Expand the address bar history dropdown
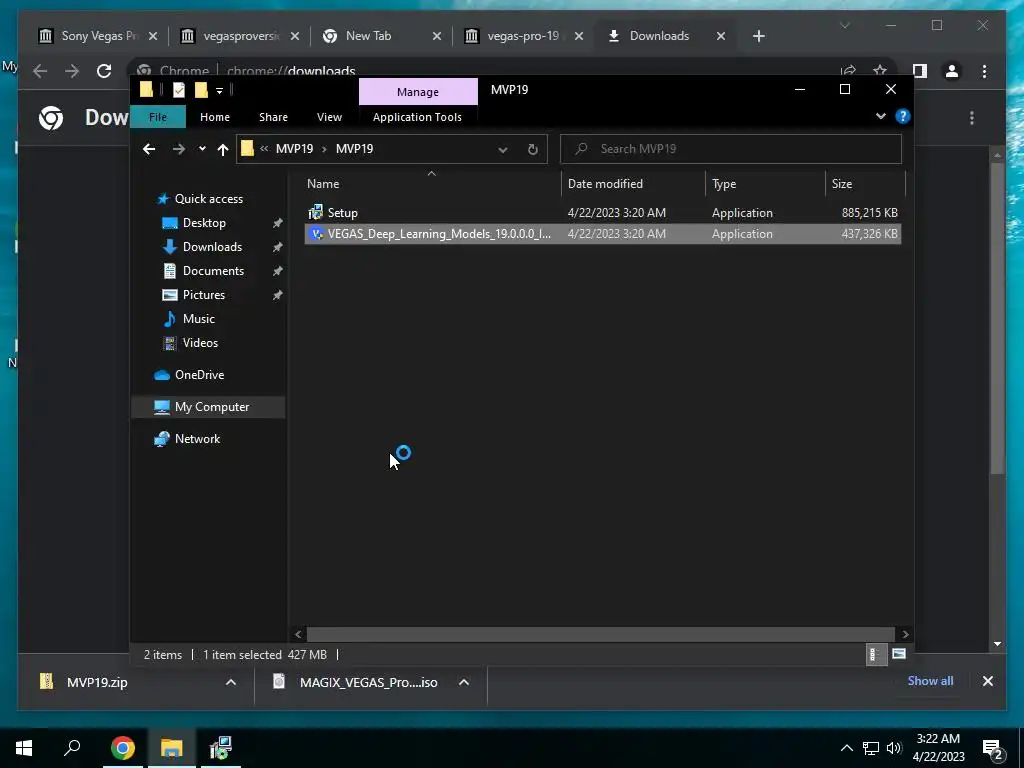 tap(503, 150)
